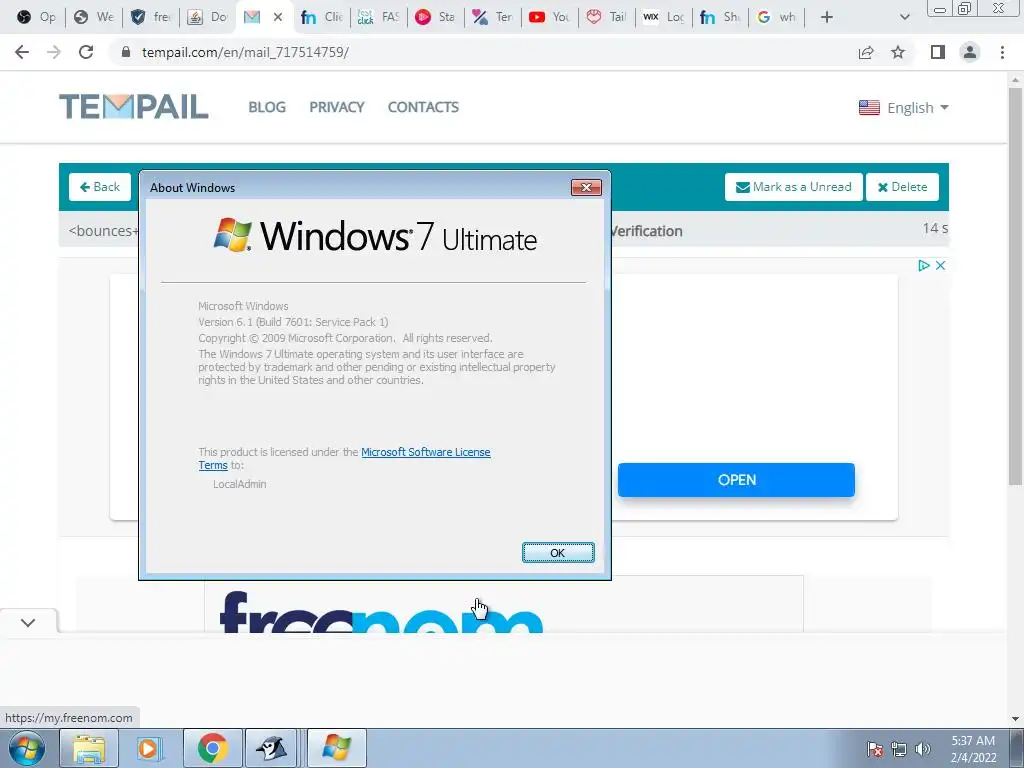1024x768 pixels.
Task: Go forward in browser history
Action: tap(54, 52)
